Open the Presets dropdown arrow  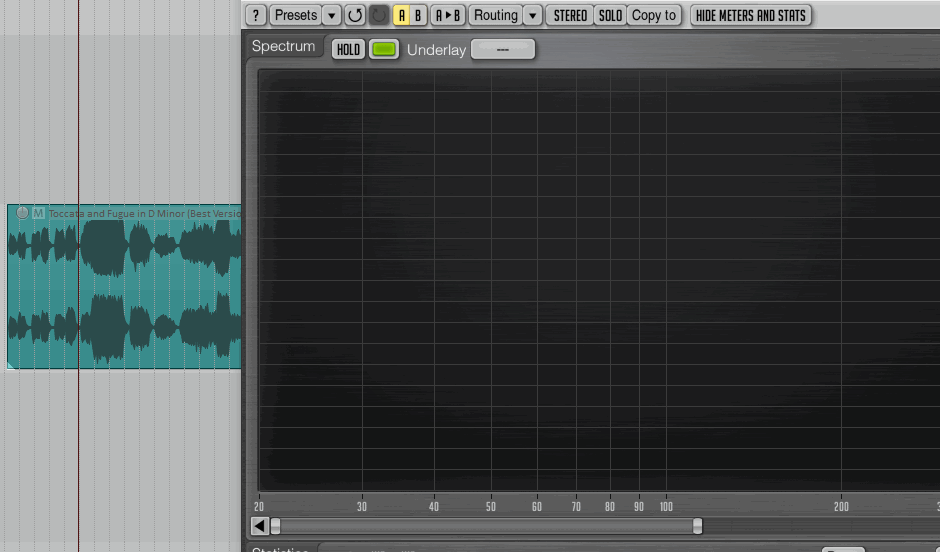pos(332,15)
